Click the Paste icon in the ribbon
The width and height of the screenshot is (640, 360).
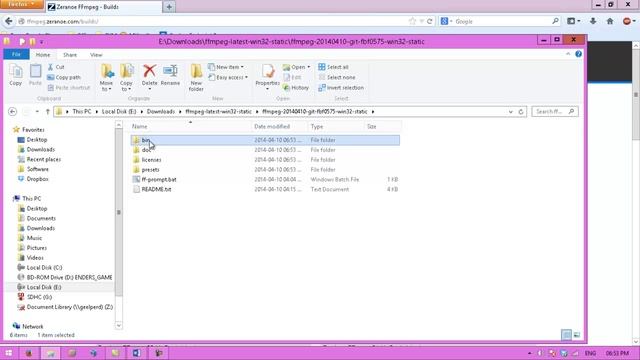(x=35, y=75)
